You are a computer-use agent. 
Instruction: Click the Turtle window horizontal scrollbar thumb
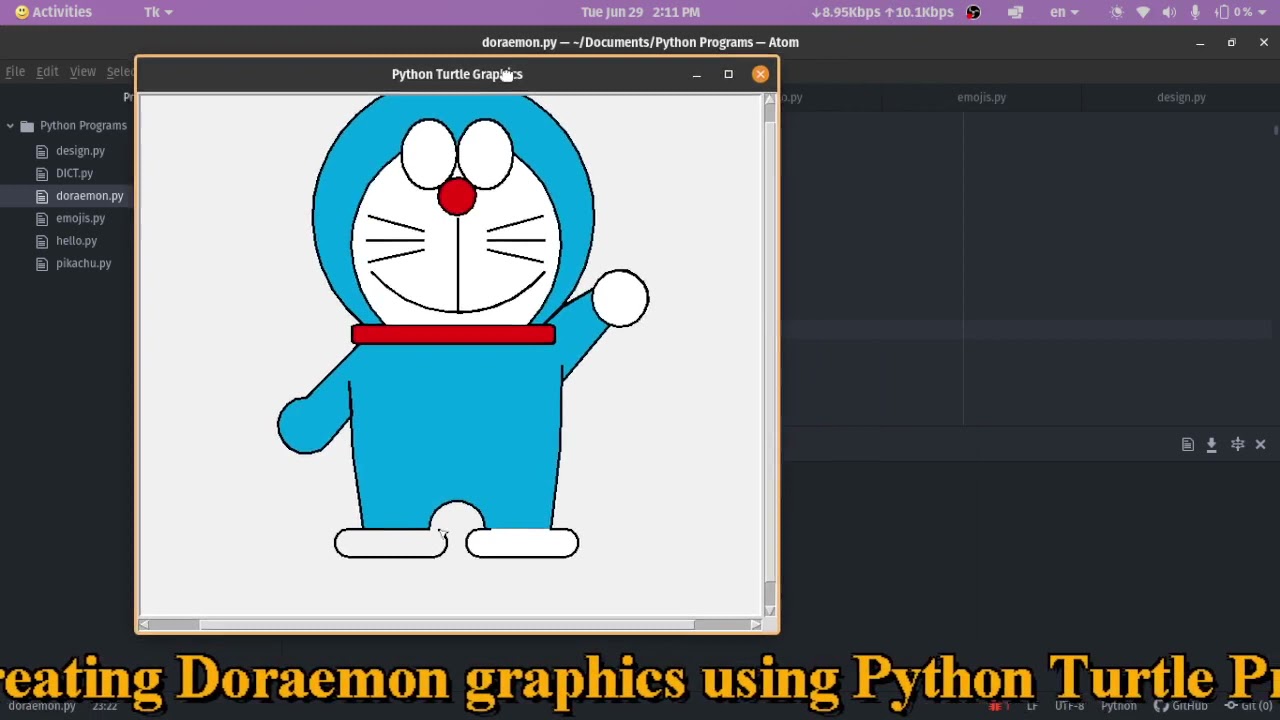click(x=447, y=624)
